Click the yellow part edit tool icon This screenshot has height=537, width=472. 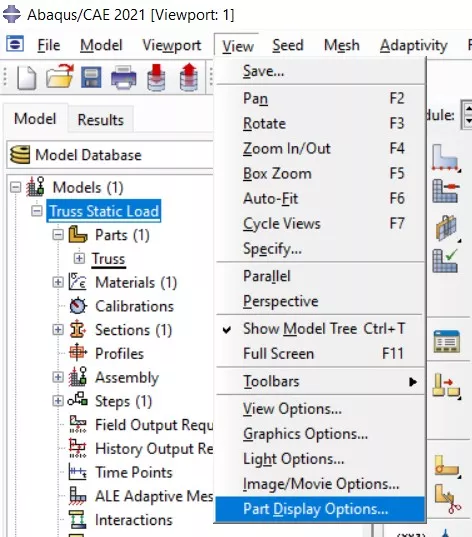coord(447,466)
